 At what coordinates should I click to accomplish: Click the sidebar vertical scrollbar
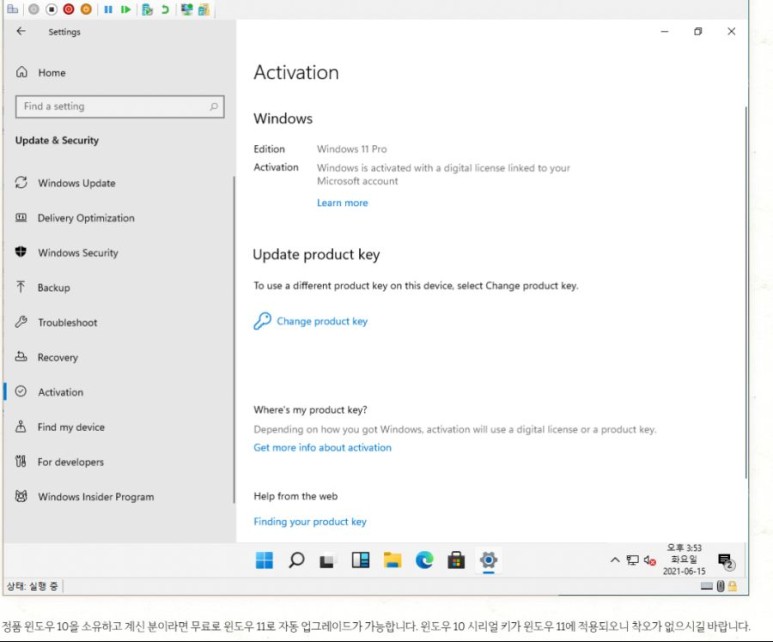coord(234,340)
